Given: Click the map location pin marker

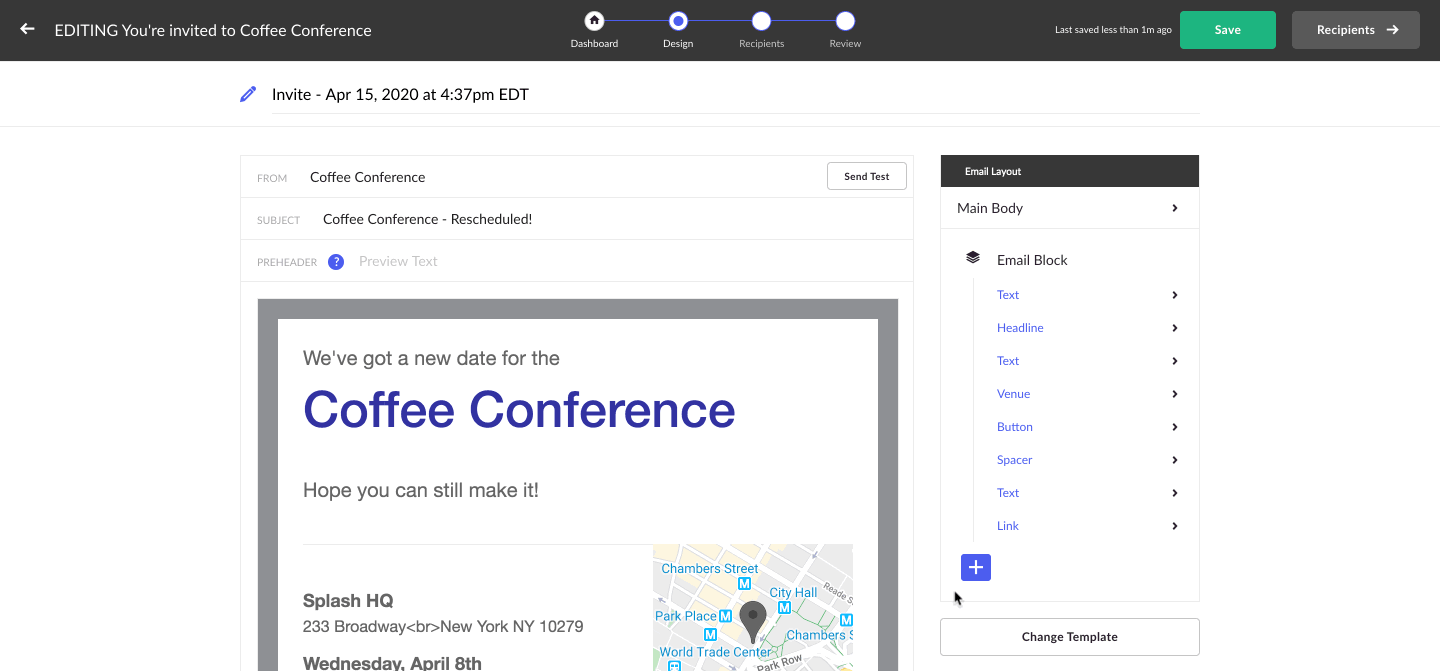Looking at the screenshot, I should (753, 621).
